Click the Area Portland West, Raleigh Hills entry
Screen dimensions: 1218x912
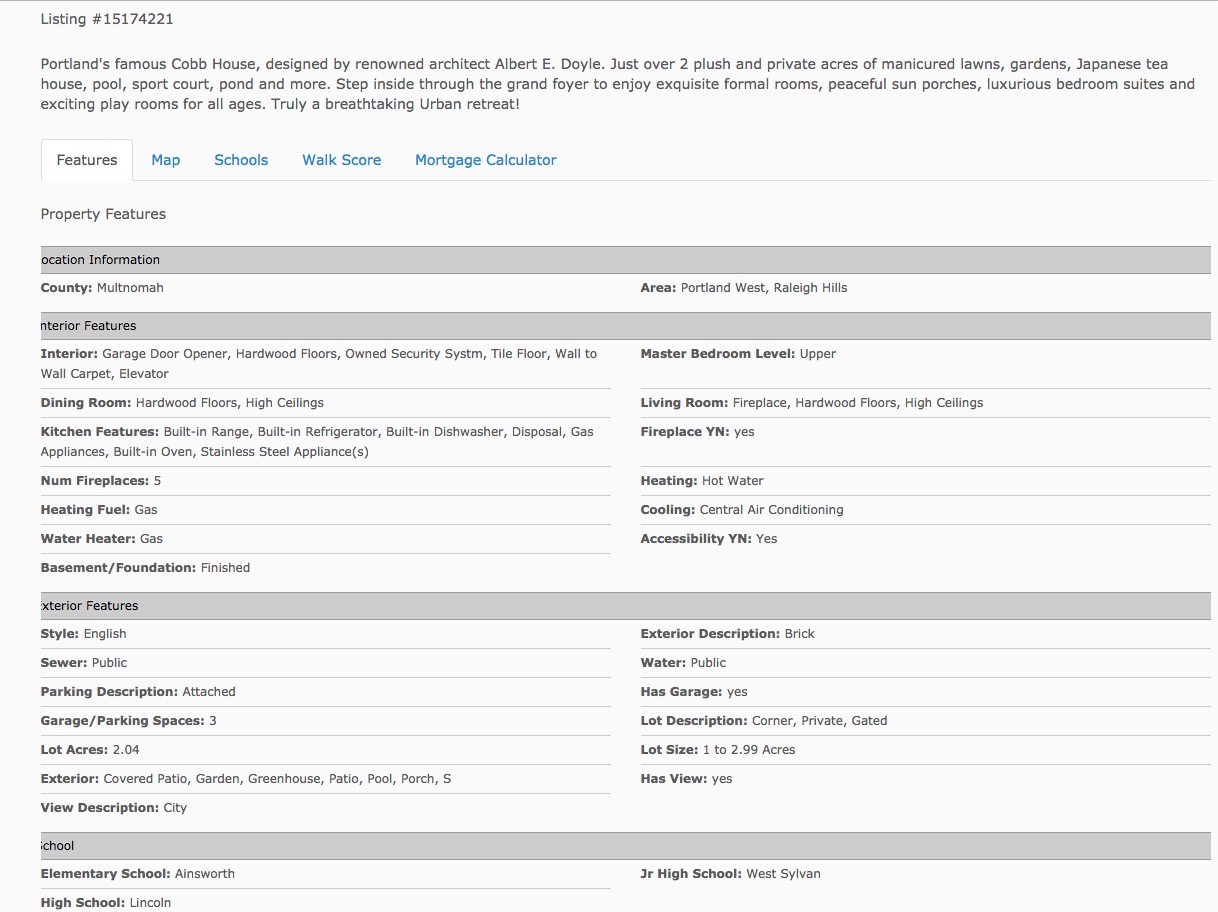[743, 288]
